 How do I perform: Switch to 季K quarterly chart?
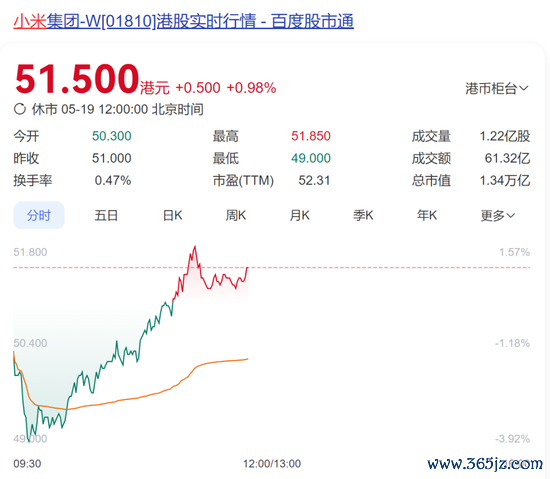tap(363, 215)
